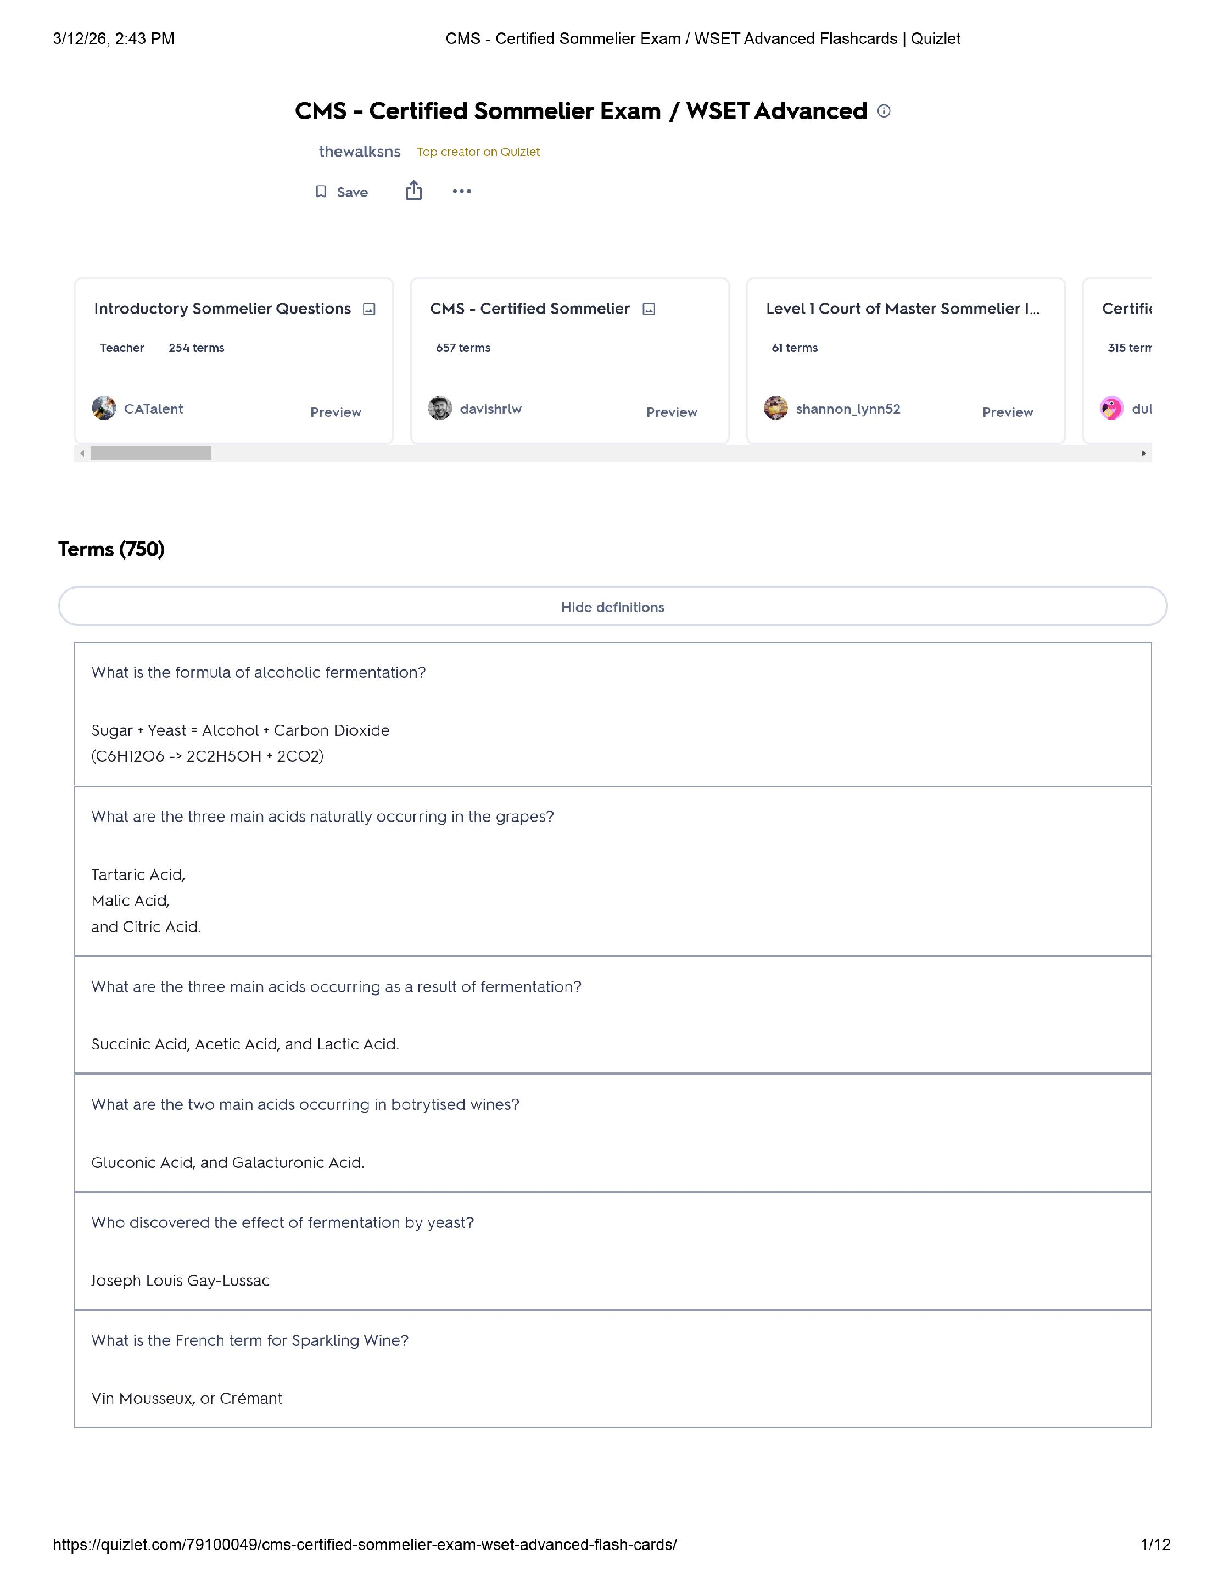Click the info icon beside the title
1224x1584 pixels.
tap(884, 111)
